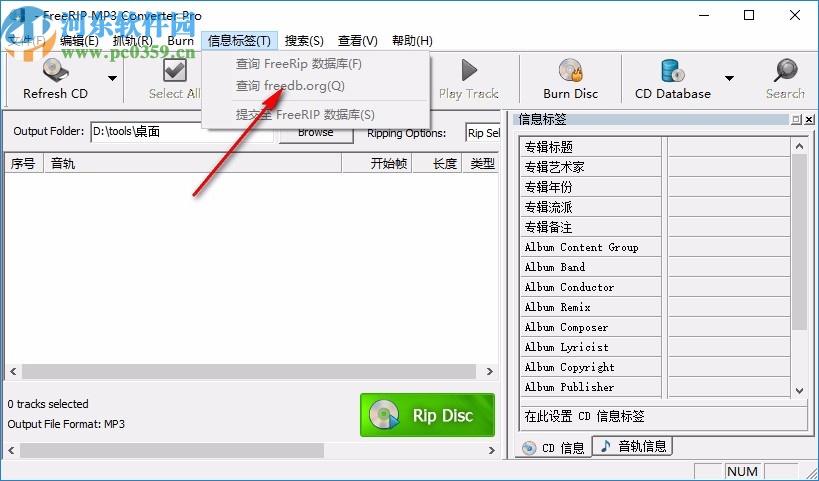Click the 专辑艺术家 value field
819x481 pixels.
click(729, 167)
